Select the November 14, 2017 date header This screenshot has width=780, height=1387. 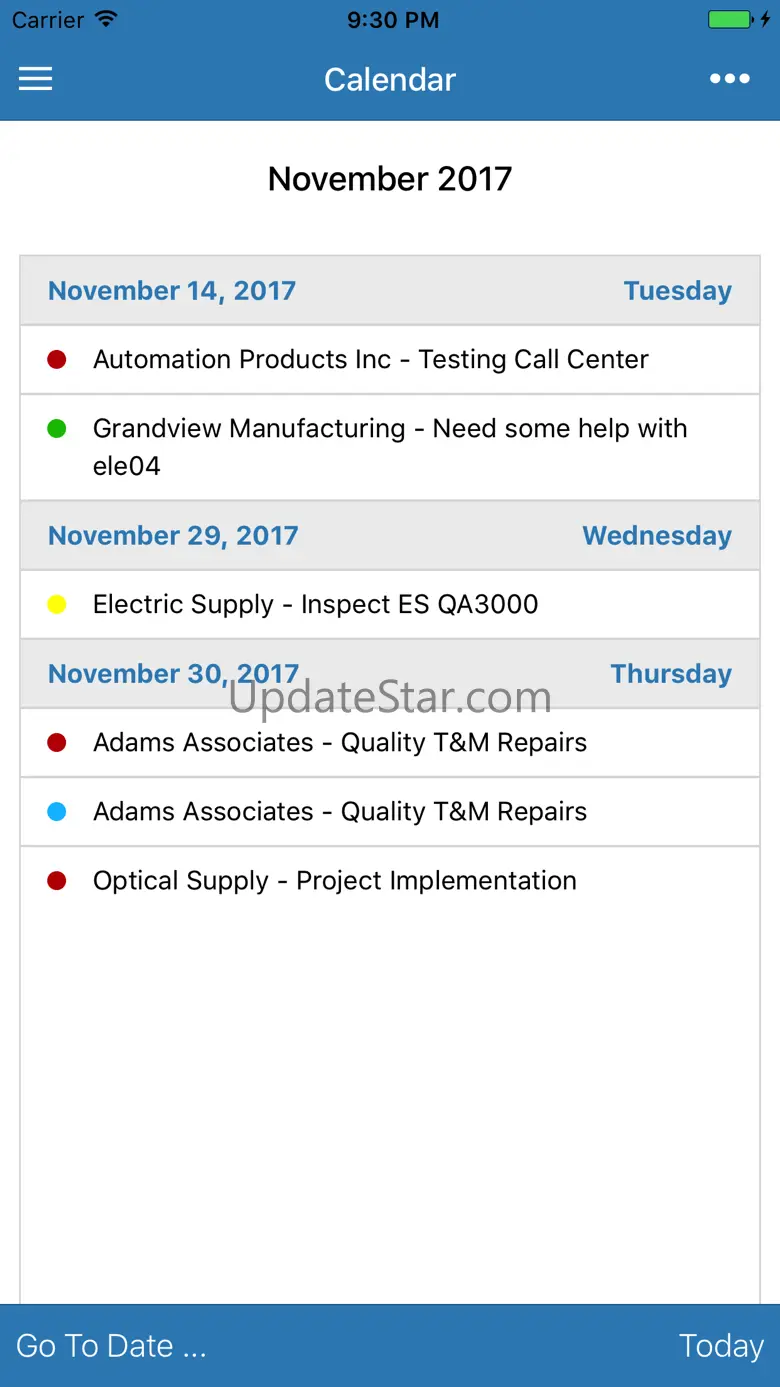coord(390,290)
